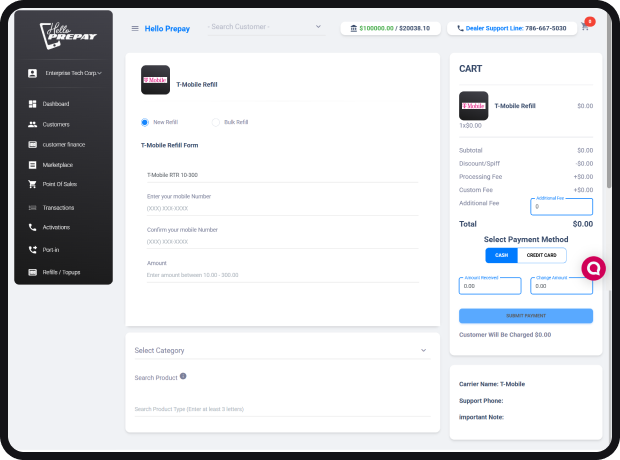Click the SUBMIT PAYMENT button

(526, 316)
